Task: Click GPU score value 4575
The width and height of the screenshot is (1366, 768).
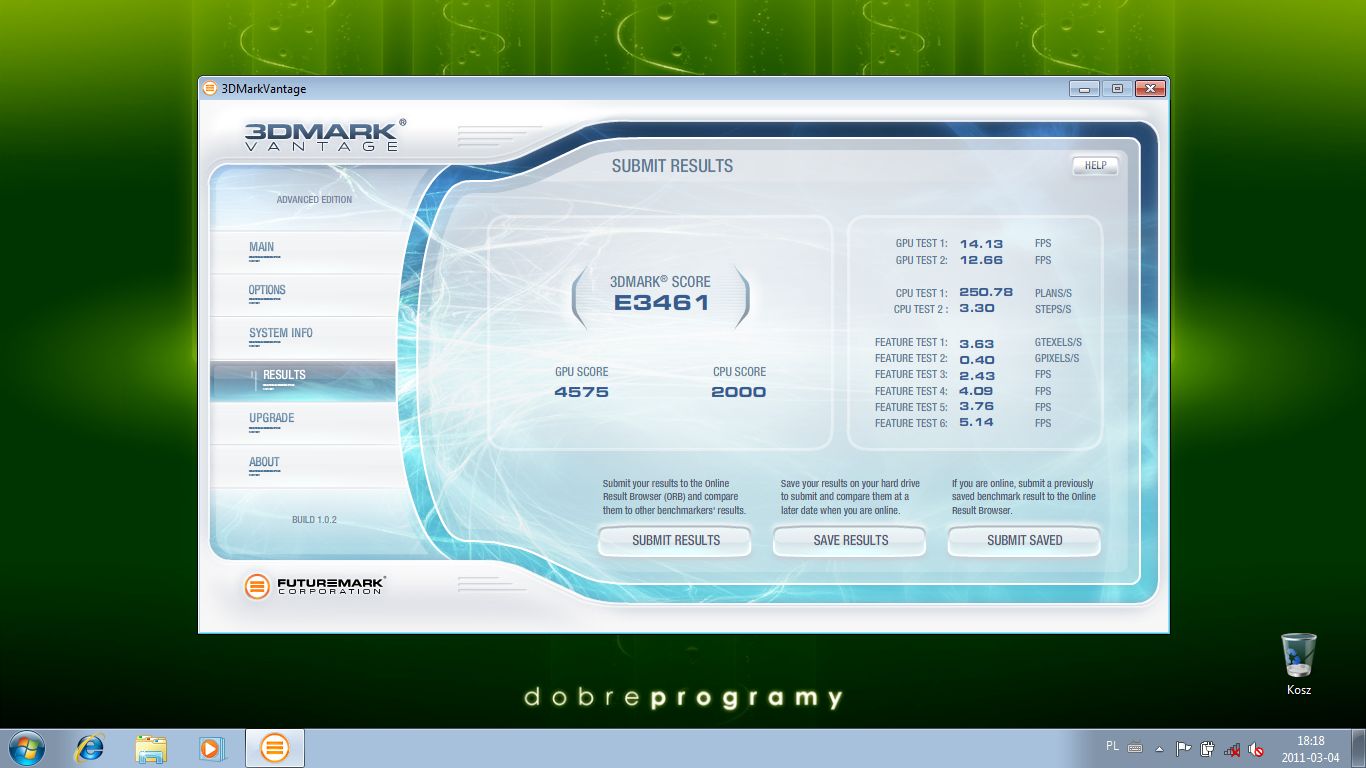Action: click(x=581, y=392)
